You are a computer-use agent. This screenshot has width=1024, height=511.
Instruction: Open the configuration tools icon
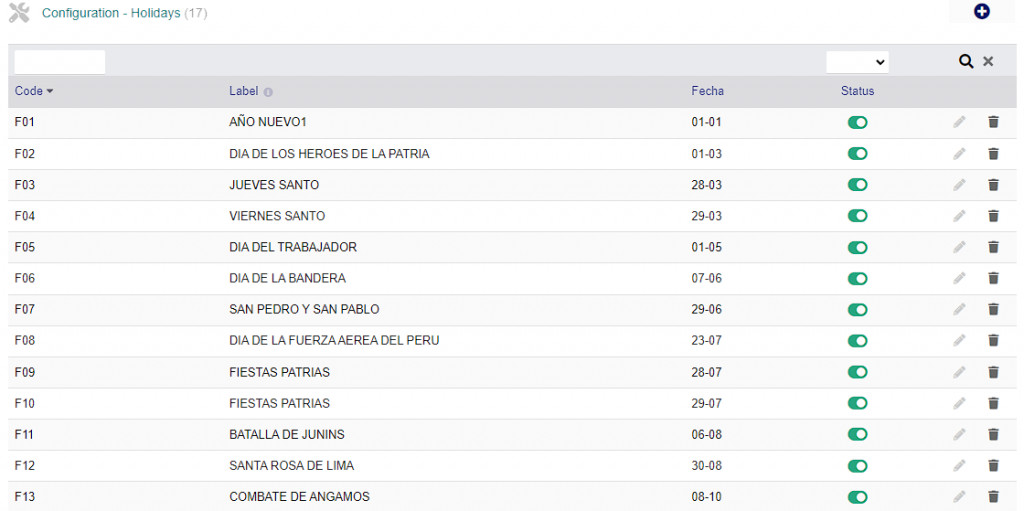pos(20,13)
